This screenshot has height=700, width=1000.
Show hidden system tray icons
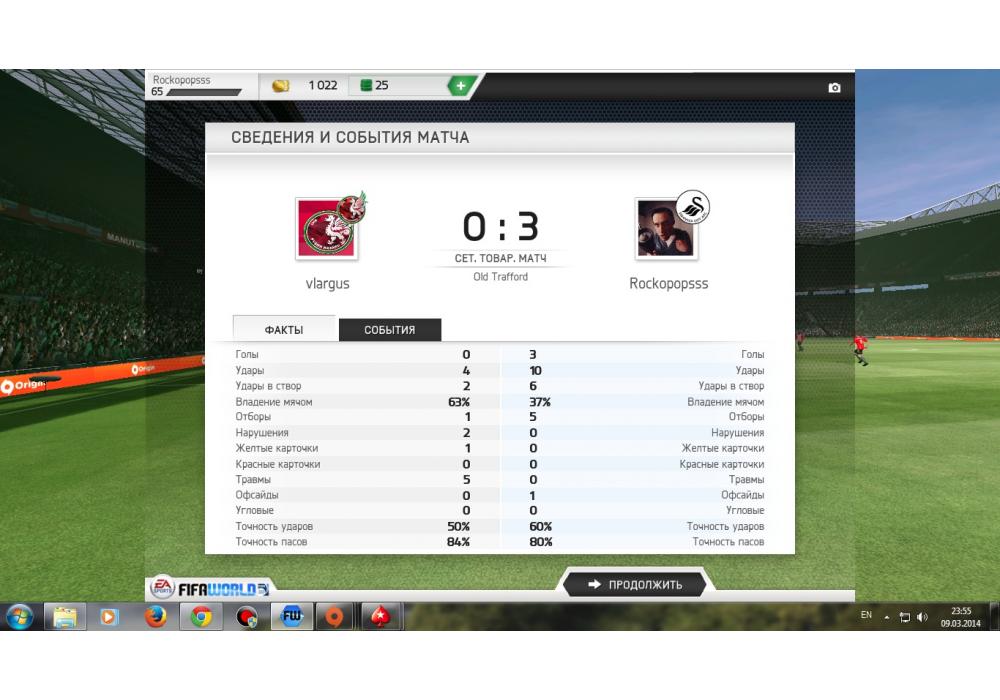pos(886,617)
